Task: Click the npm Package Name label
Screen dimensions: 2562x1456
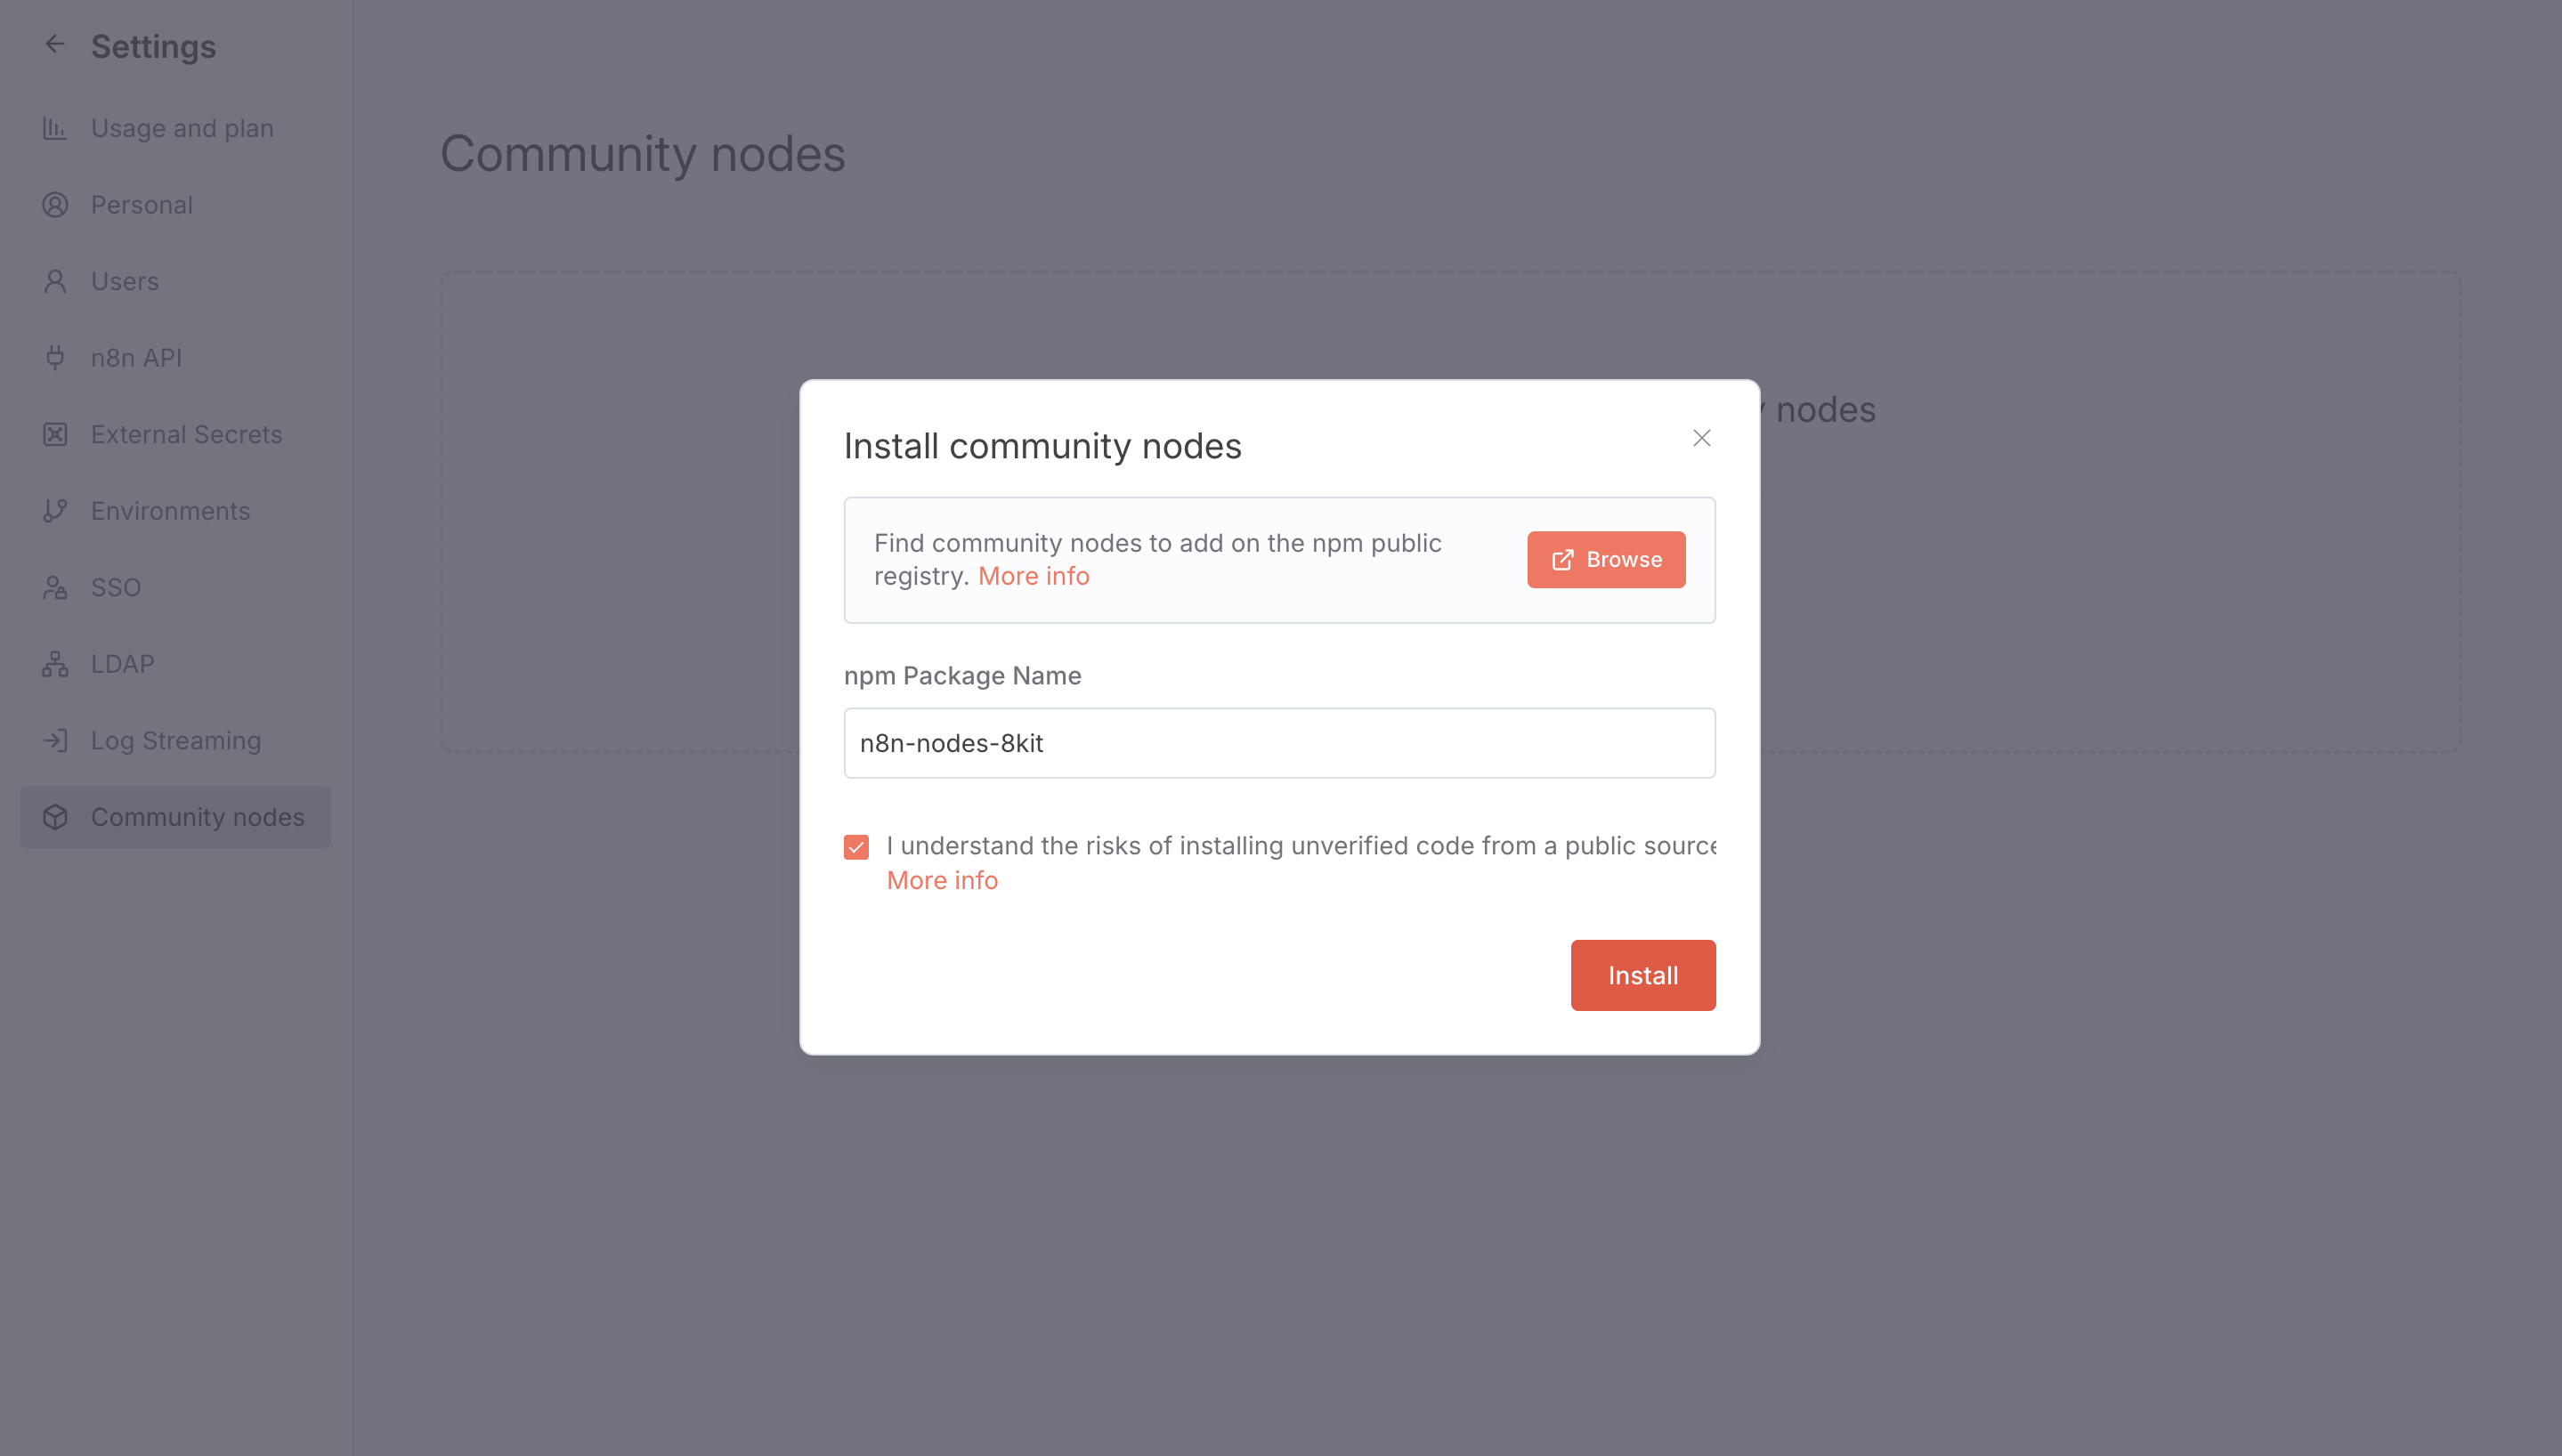Action: 962,676
